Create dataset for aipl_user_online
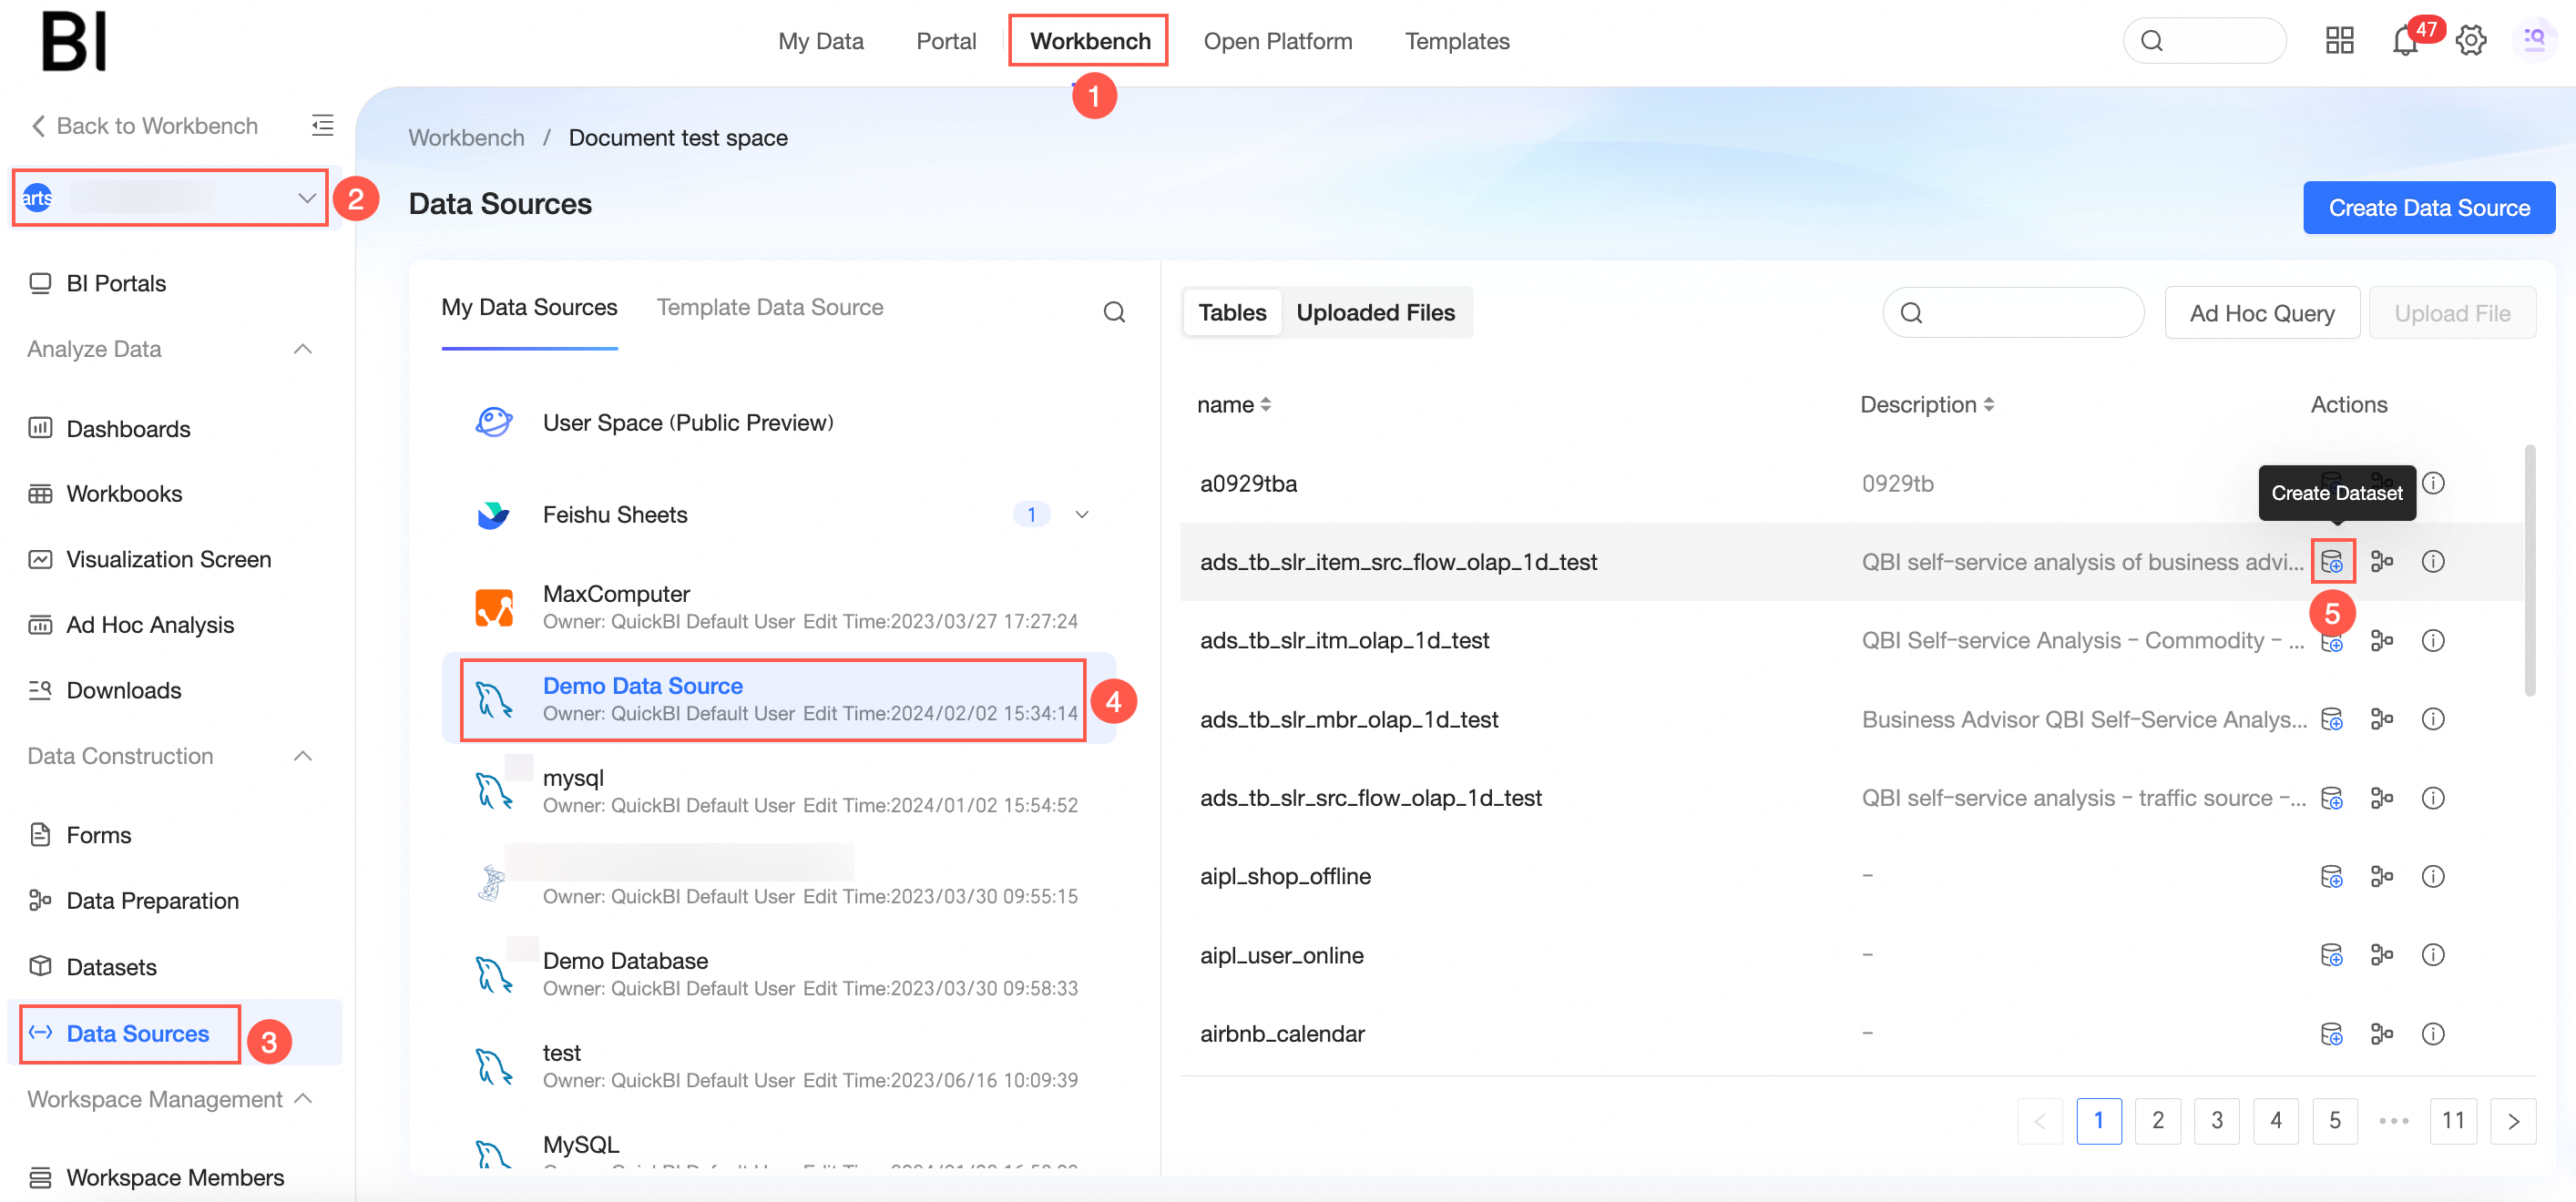The height and width of the screenshot is (1202, 2576). pyautogui.click(x=2331, y=954)
